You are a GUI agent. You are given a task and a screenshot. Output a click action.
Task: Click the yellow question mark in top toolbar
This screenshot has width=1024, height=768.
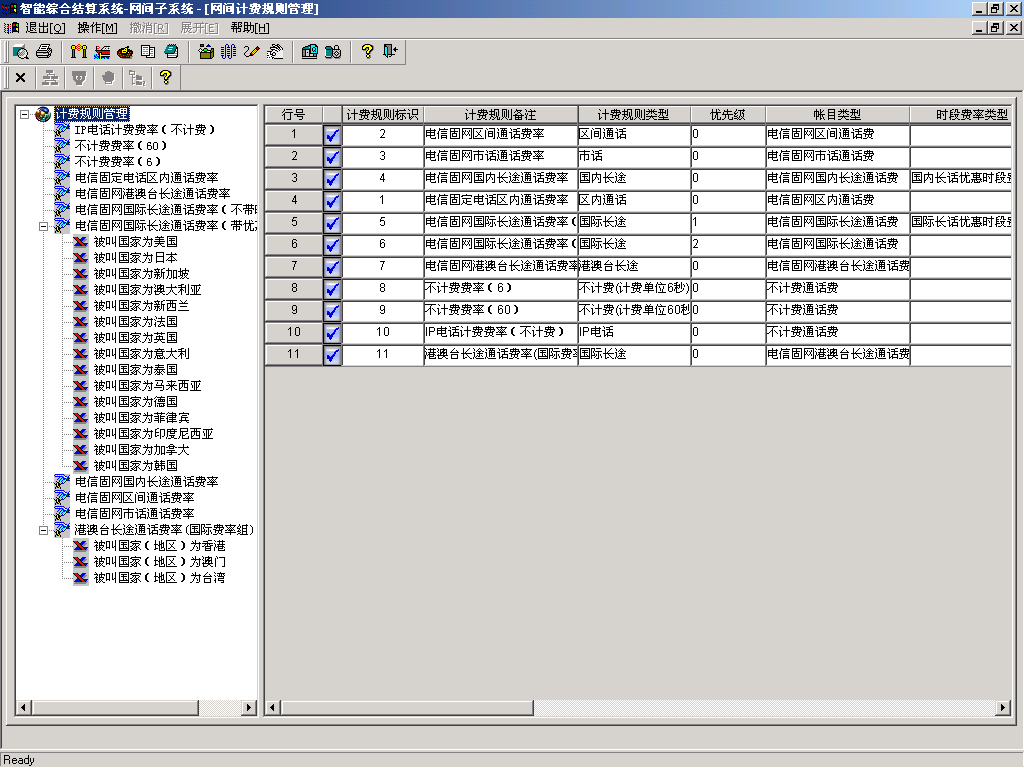pyautogui.click(x=367, y=51)
